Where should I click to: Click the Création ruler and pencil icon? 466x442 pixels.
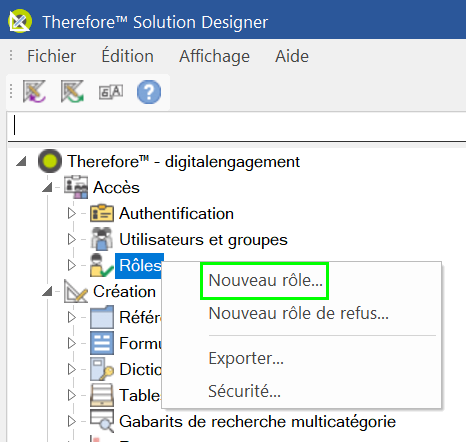[76, 291]
